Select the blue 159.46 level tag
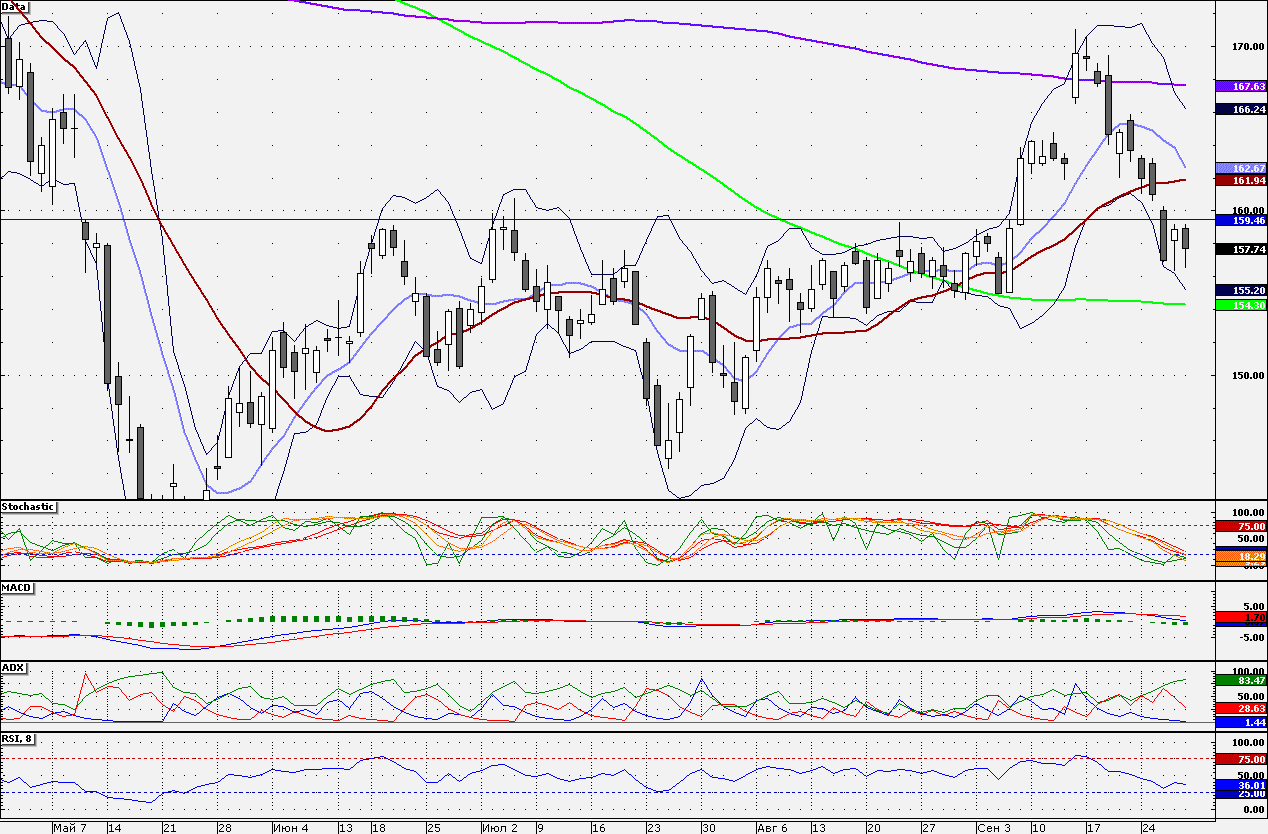 pos(1241,220)
